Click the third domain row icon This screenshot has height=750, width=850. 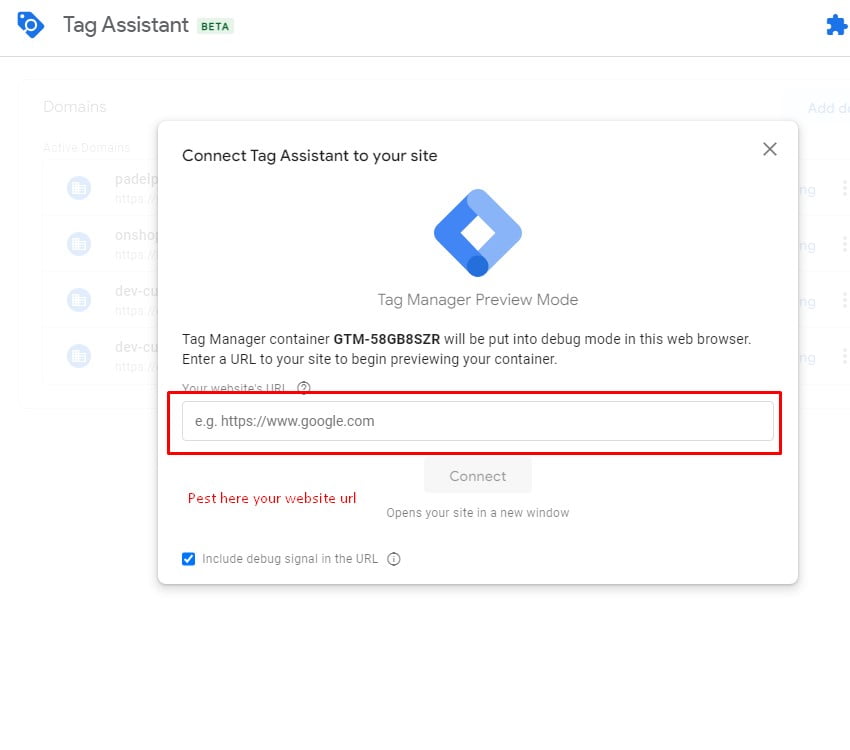pos(79,299)
